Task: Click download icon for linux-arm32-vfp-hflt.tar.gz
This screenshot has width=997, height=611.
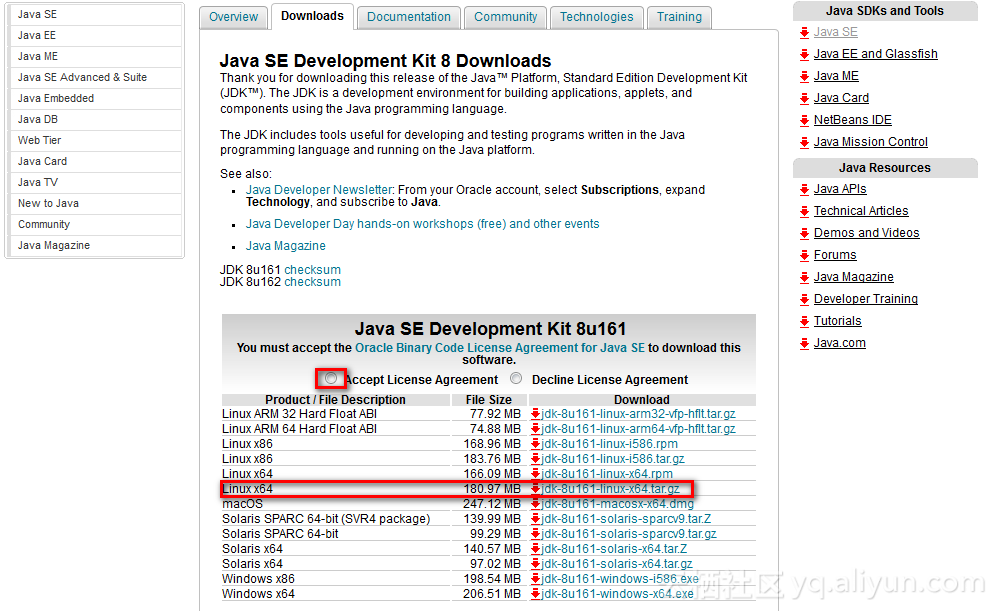Action: coord(535,414)
